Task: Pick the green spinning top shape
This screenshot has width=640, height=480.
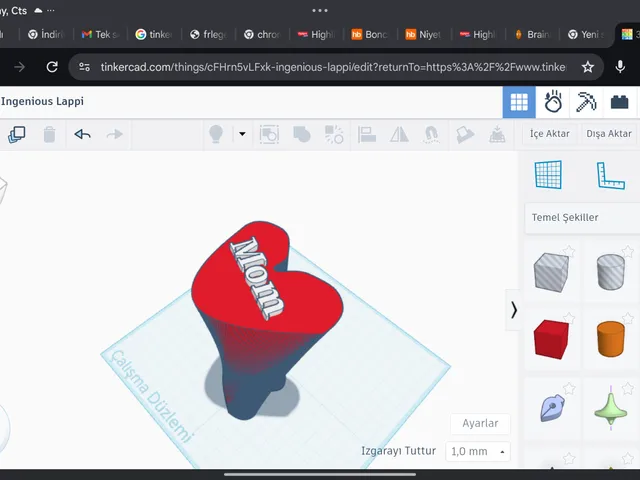Action: pyautogui.click(x=611, y=408)
